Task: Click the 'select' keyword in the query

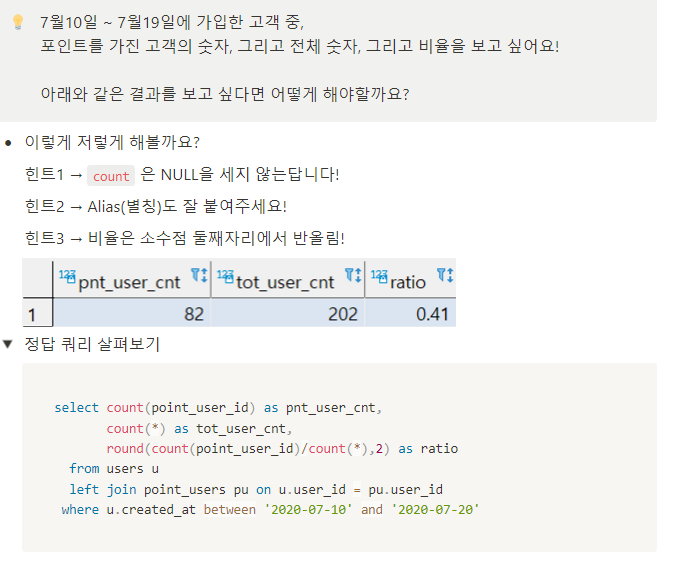Action: point(76,407)
